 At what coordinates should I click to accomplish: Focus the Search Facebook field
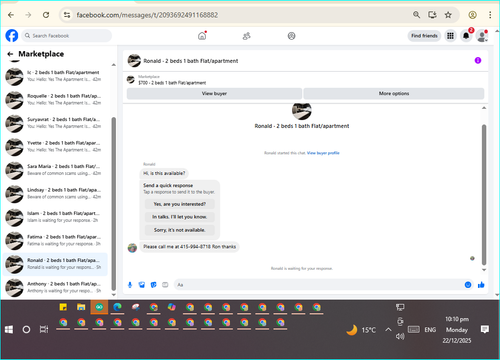click(x=67, y=36)
